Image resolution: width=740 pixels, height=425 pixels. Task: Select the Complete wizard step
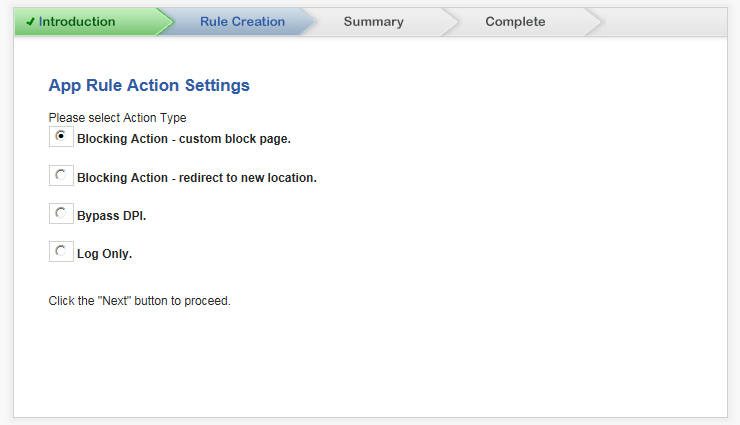coord(515,22)
